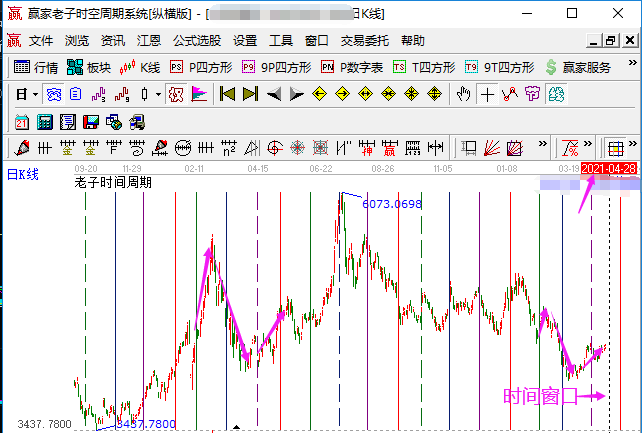Click the red floppy-disk save icon
The height and width of the screenshot is (433, 642).
click(x=91, y=122)
